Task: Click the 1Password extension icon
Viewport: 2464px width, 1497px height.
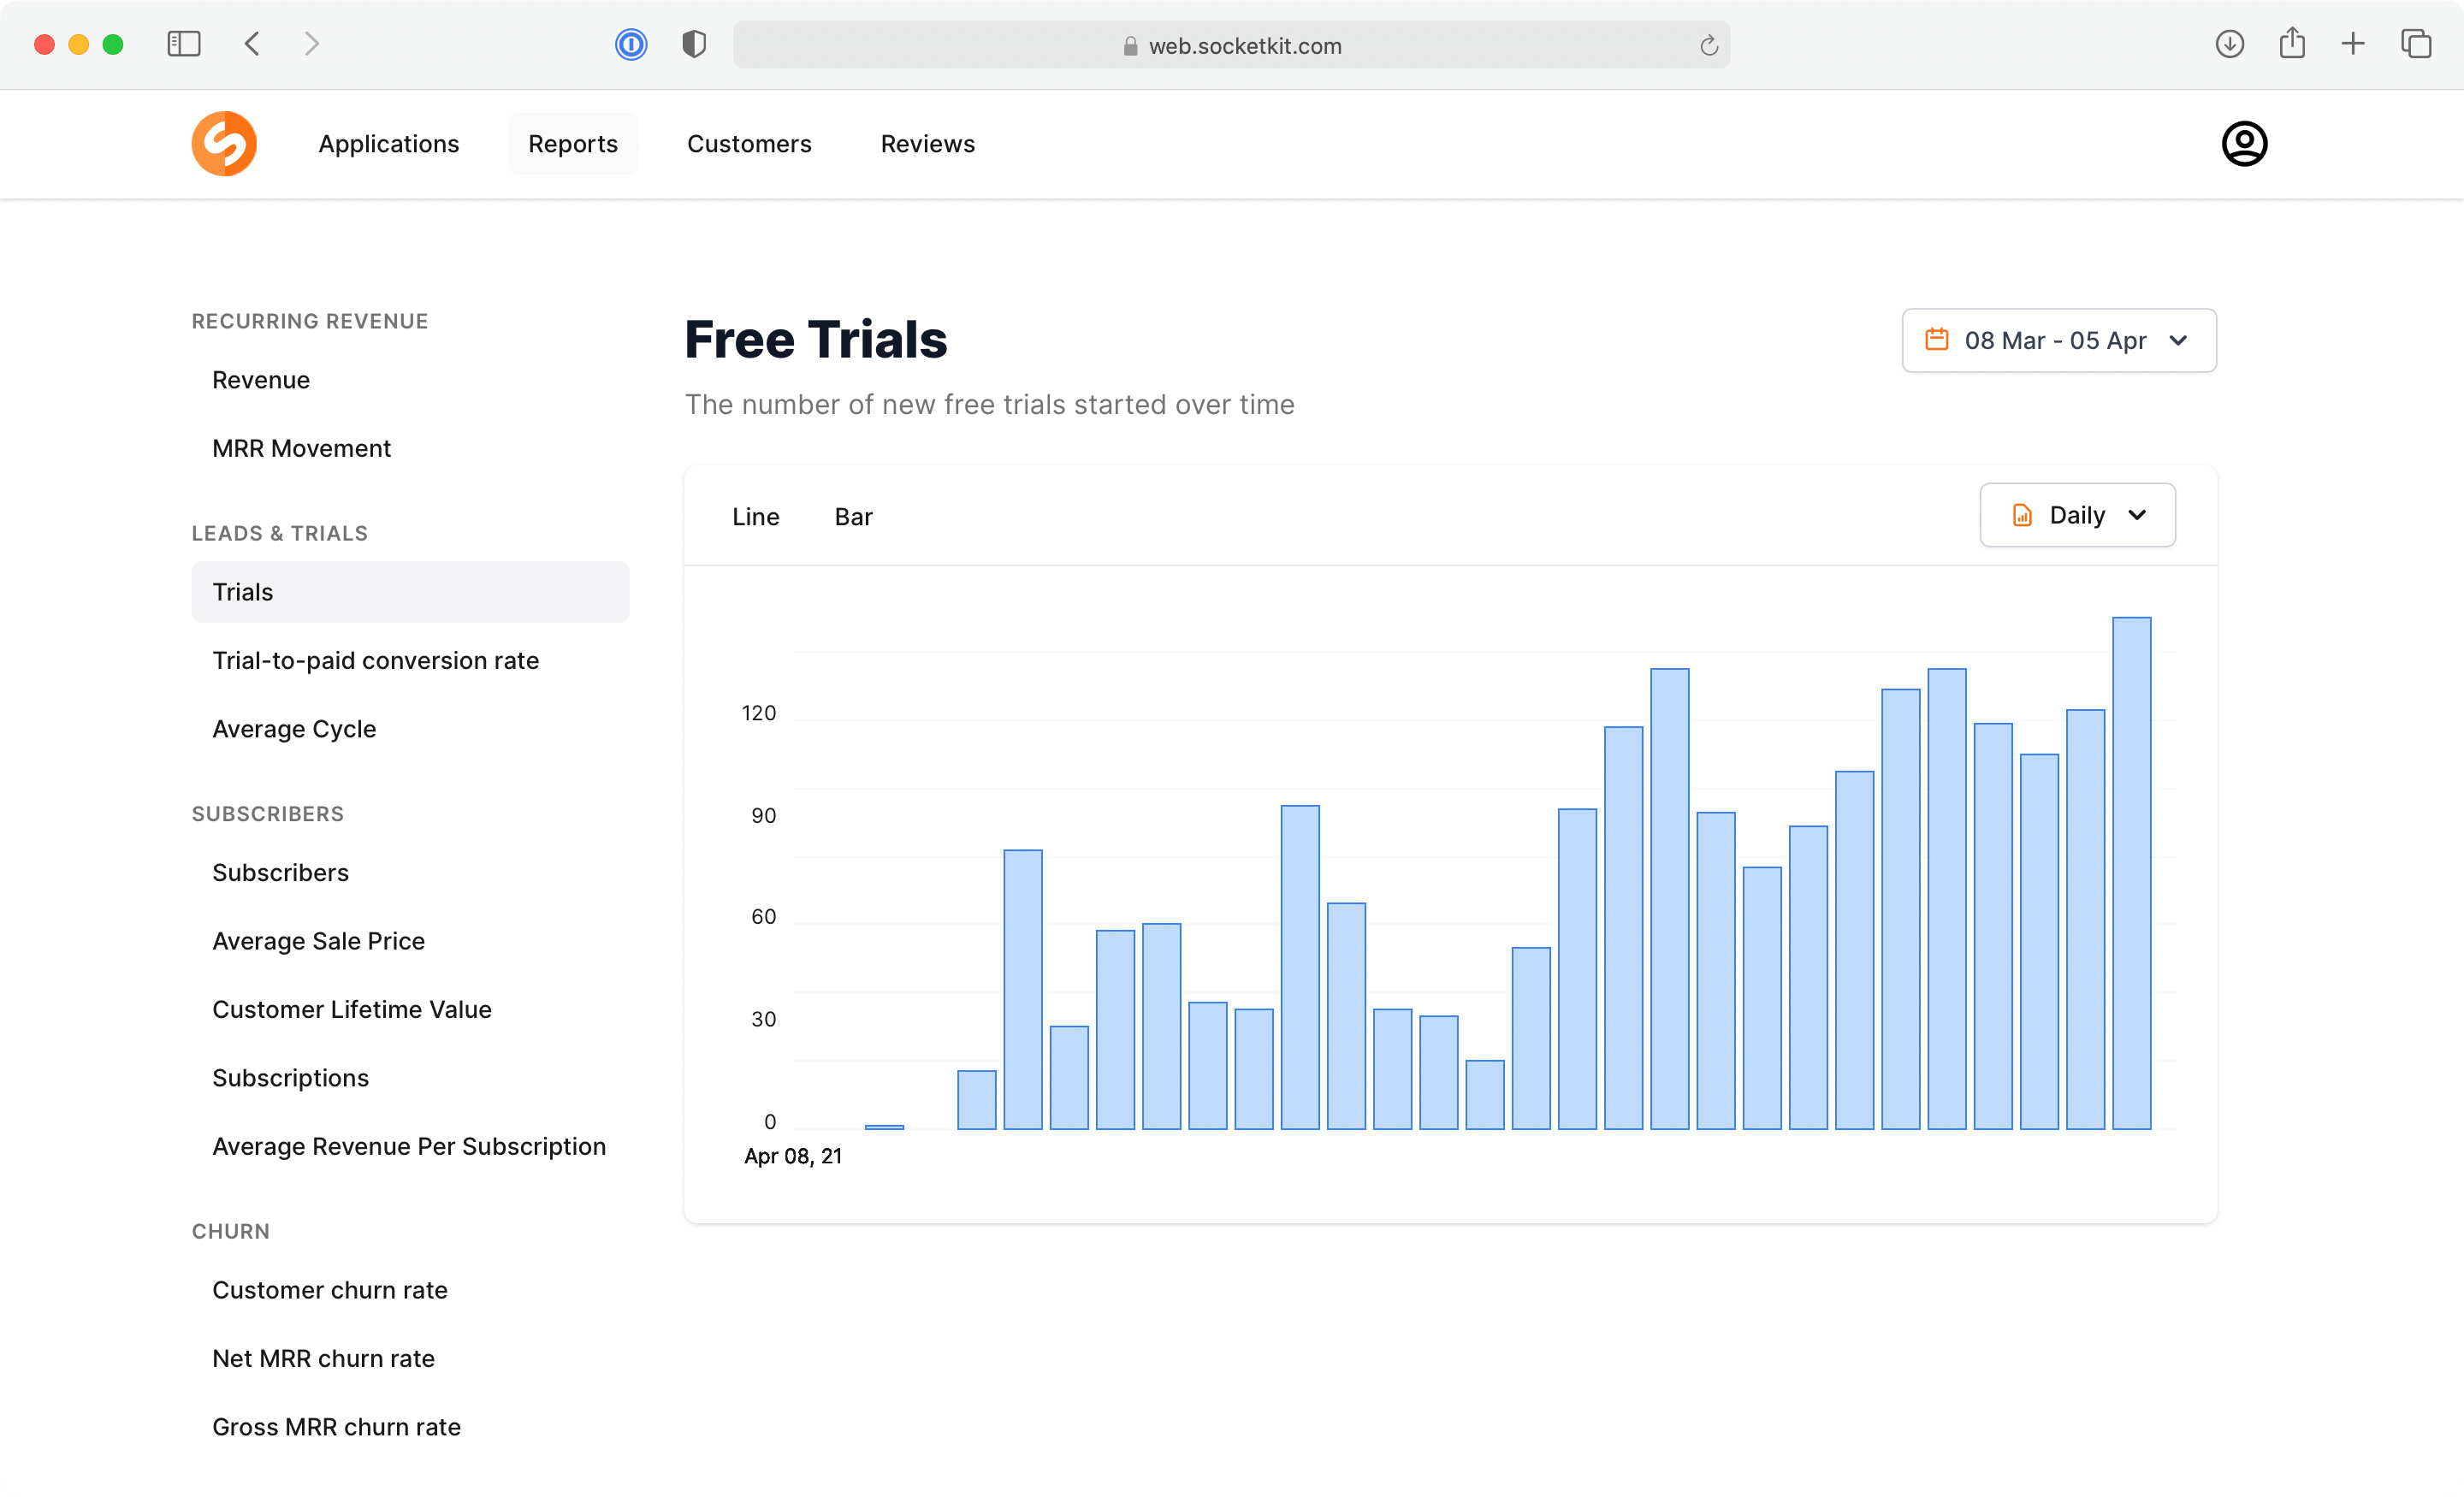Action: 631,44
